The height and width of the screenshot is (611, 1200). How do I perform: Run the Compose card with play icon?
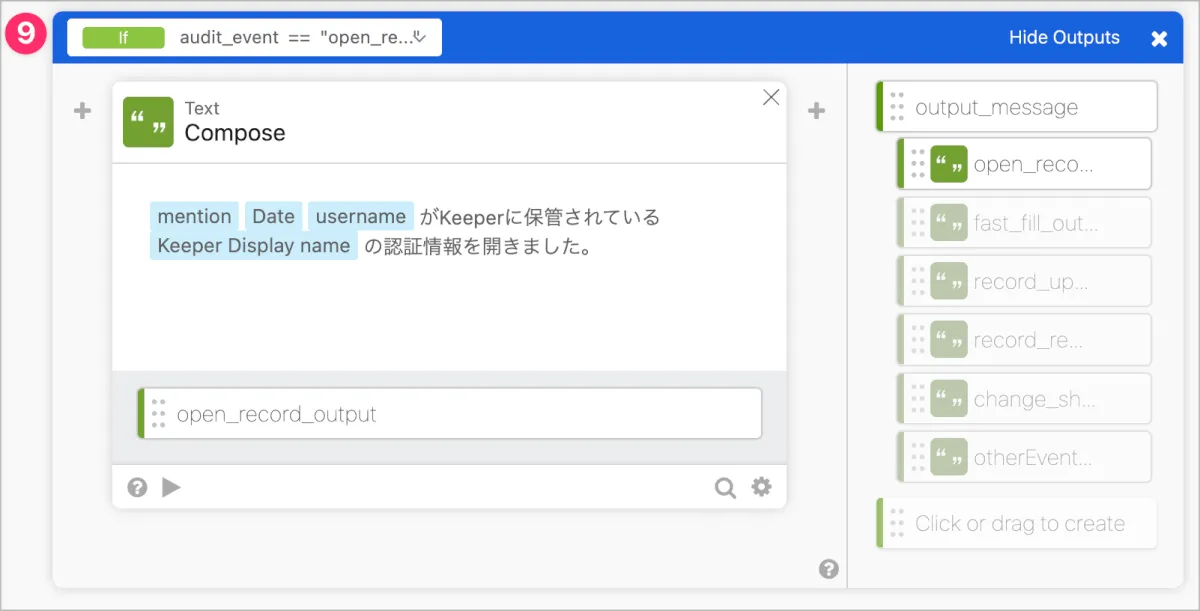coord(171,487)
